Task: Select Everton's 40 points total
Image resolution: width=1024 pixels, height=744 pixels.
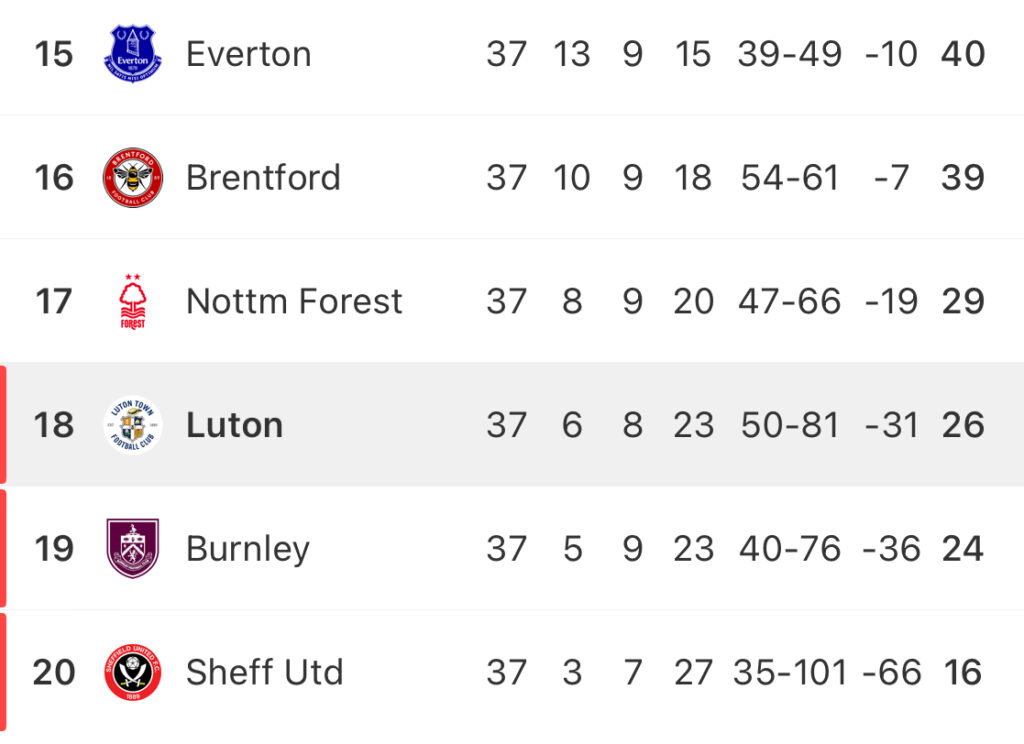Action: 963,54
